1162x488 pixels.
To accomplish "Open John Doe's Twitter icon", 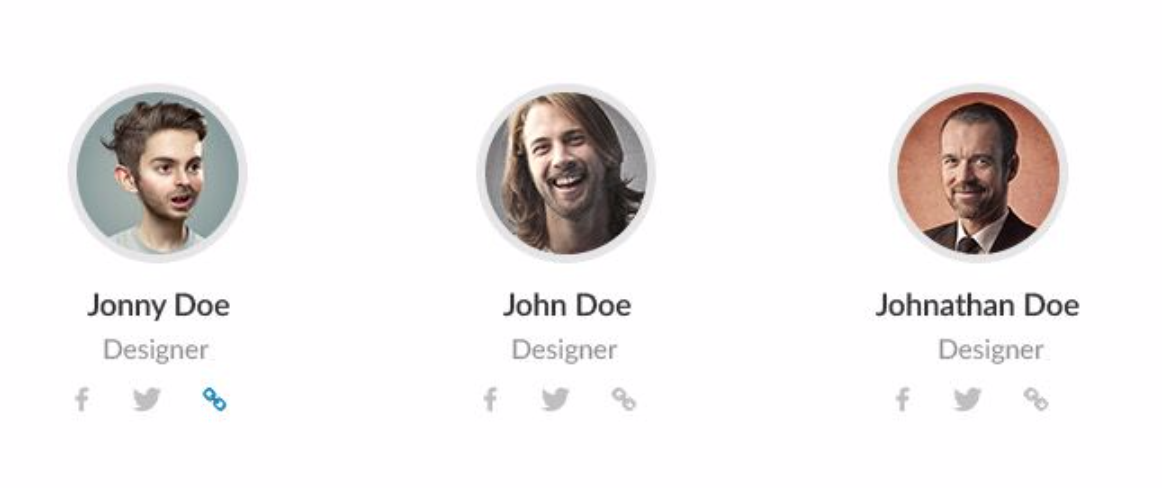I will (556, 400).
